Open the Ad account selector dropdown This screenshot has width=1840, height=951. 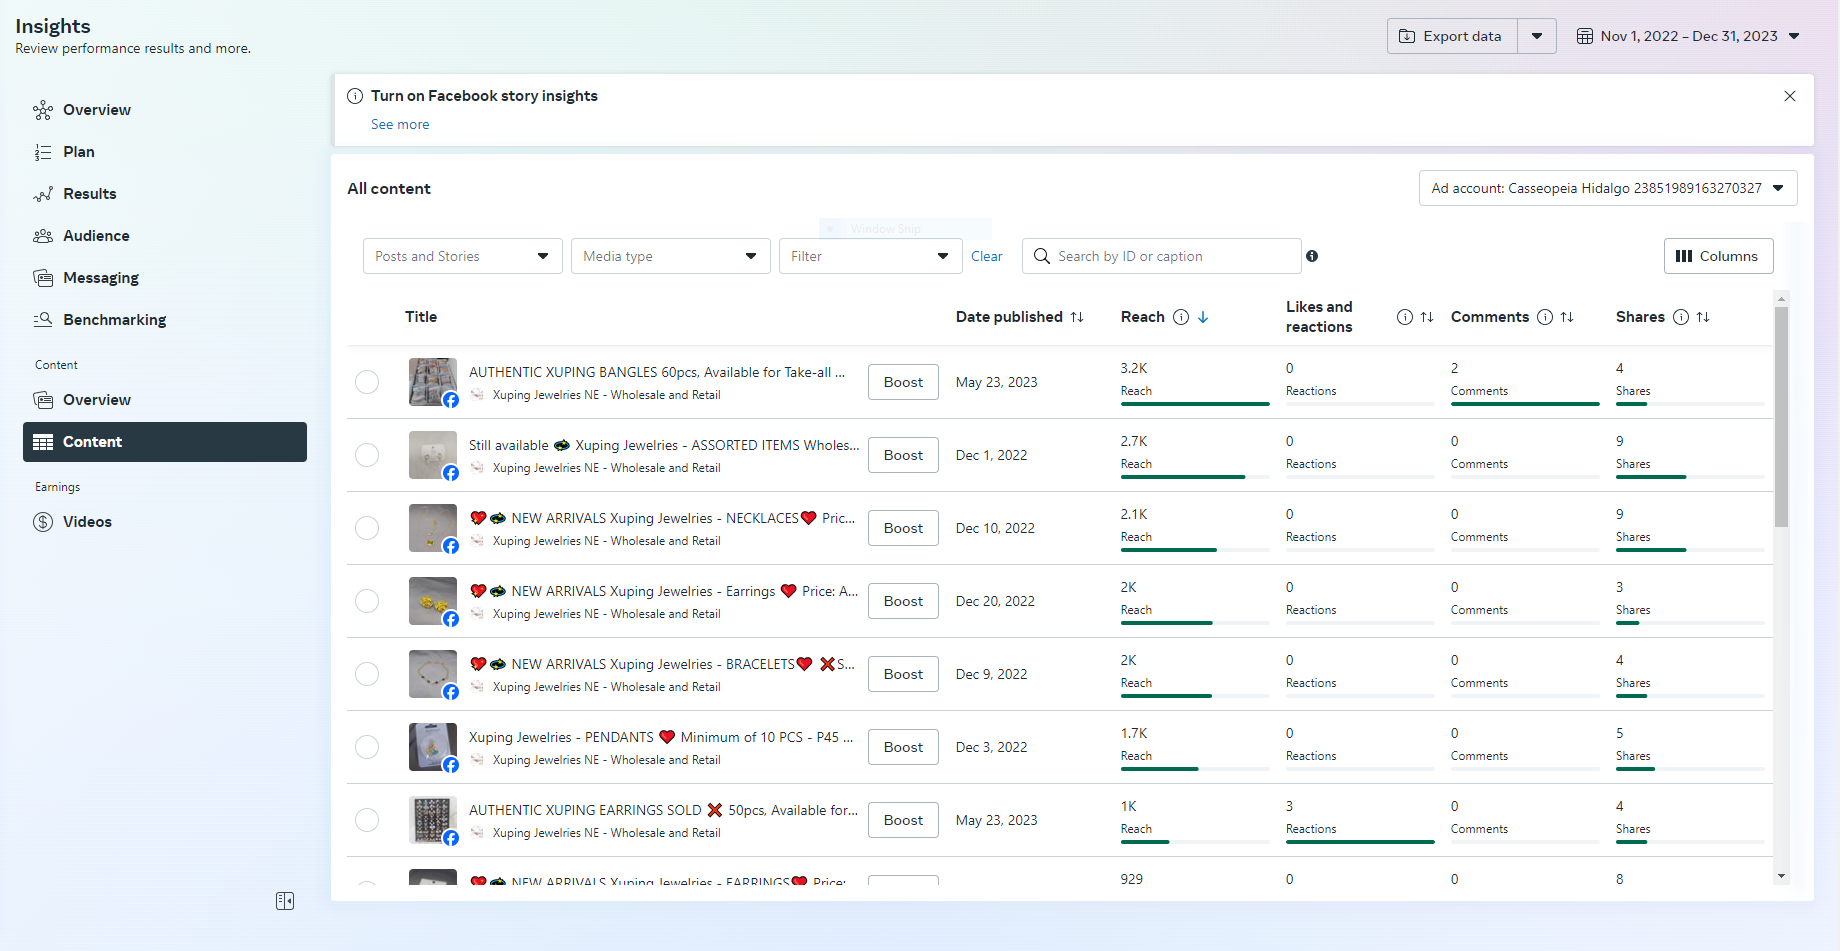tap(1608, 188)
